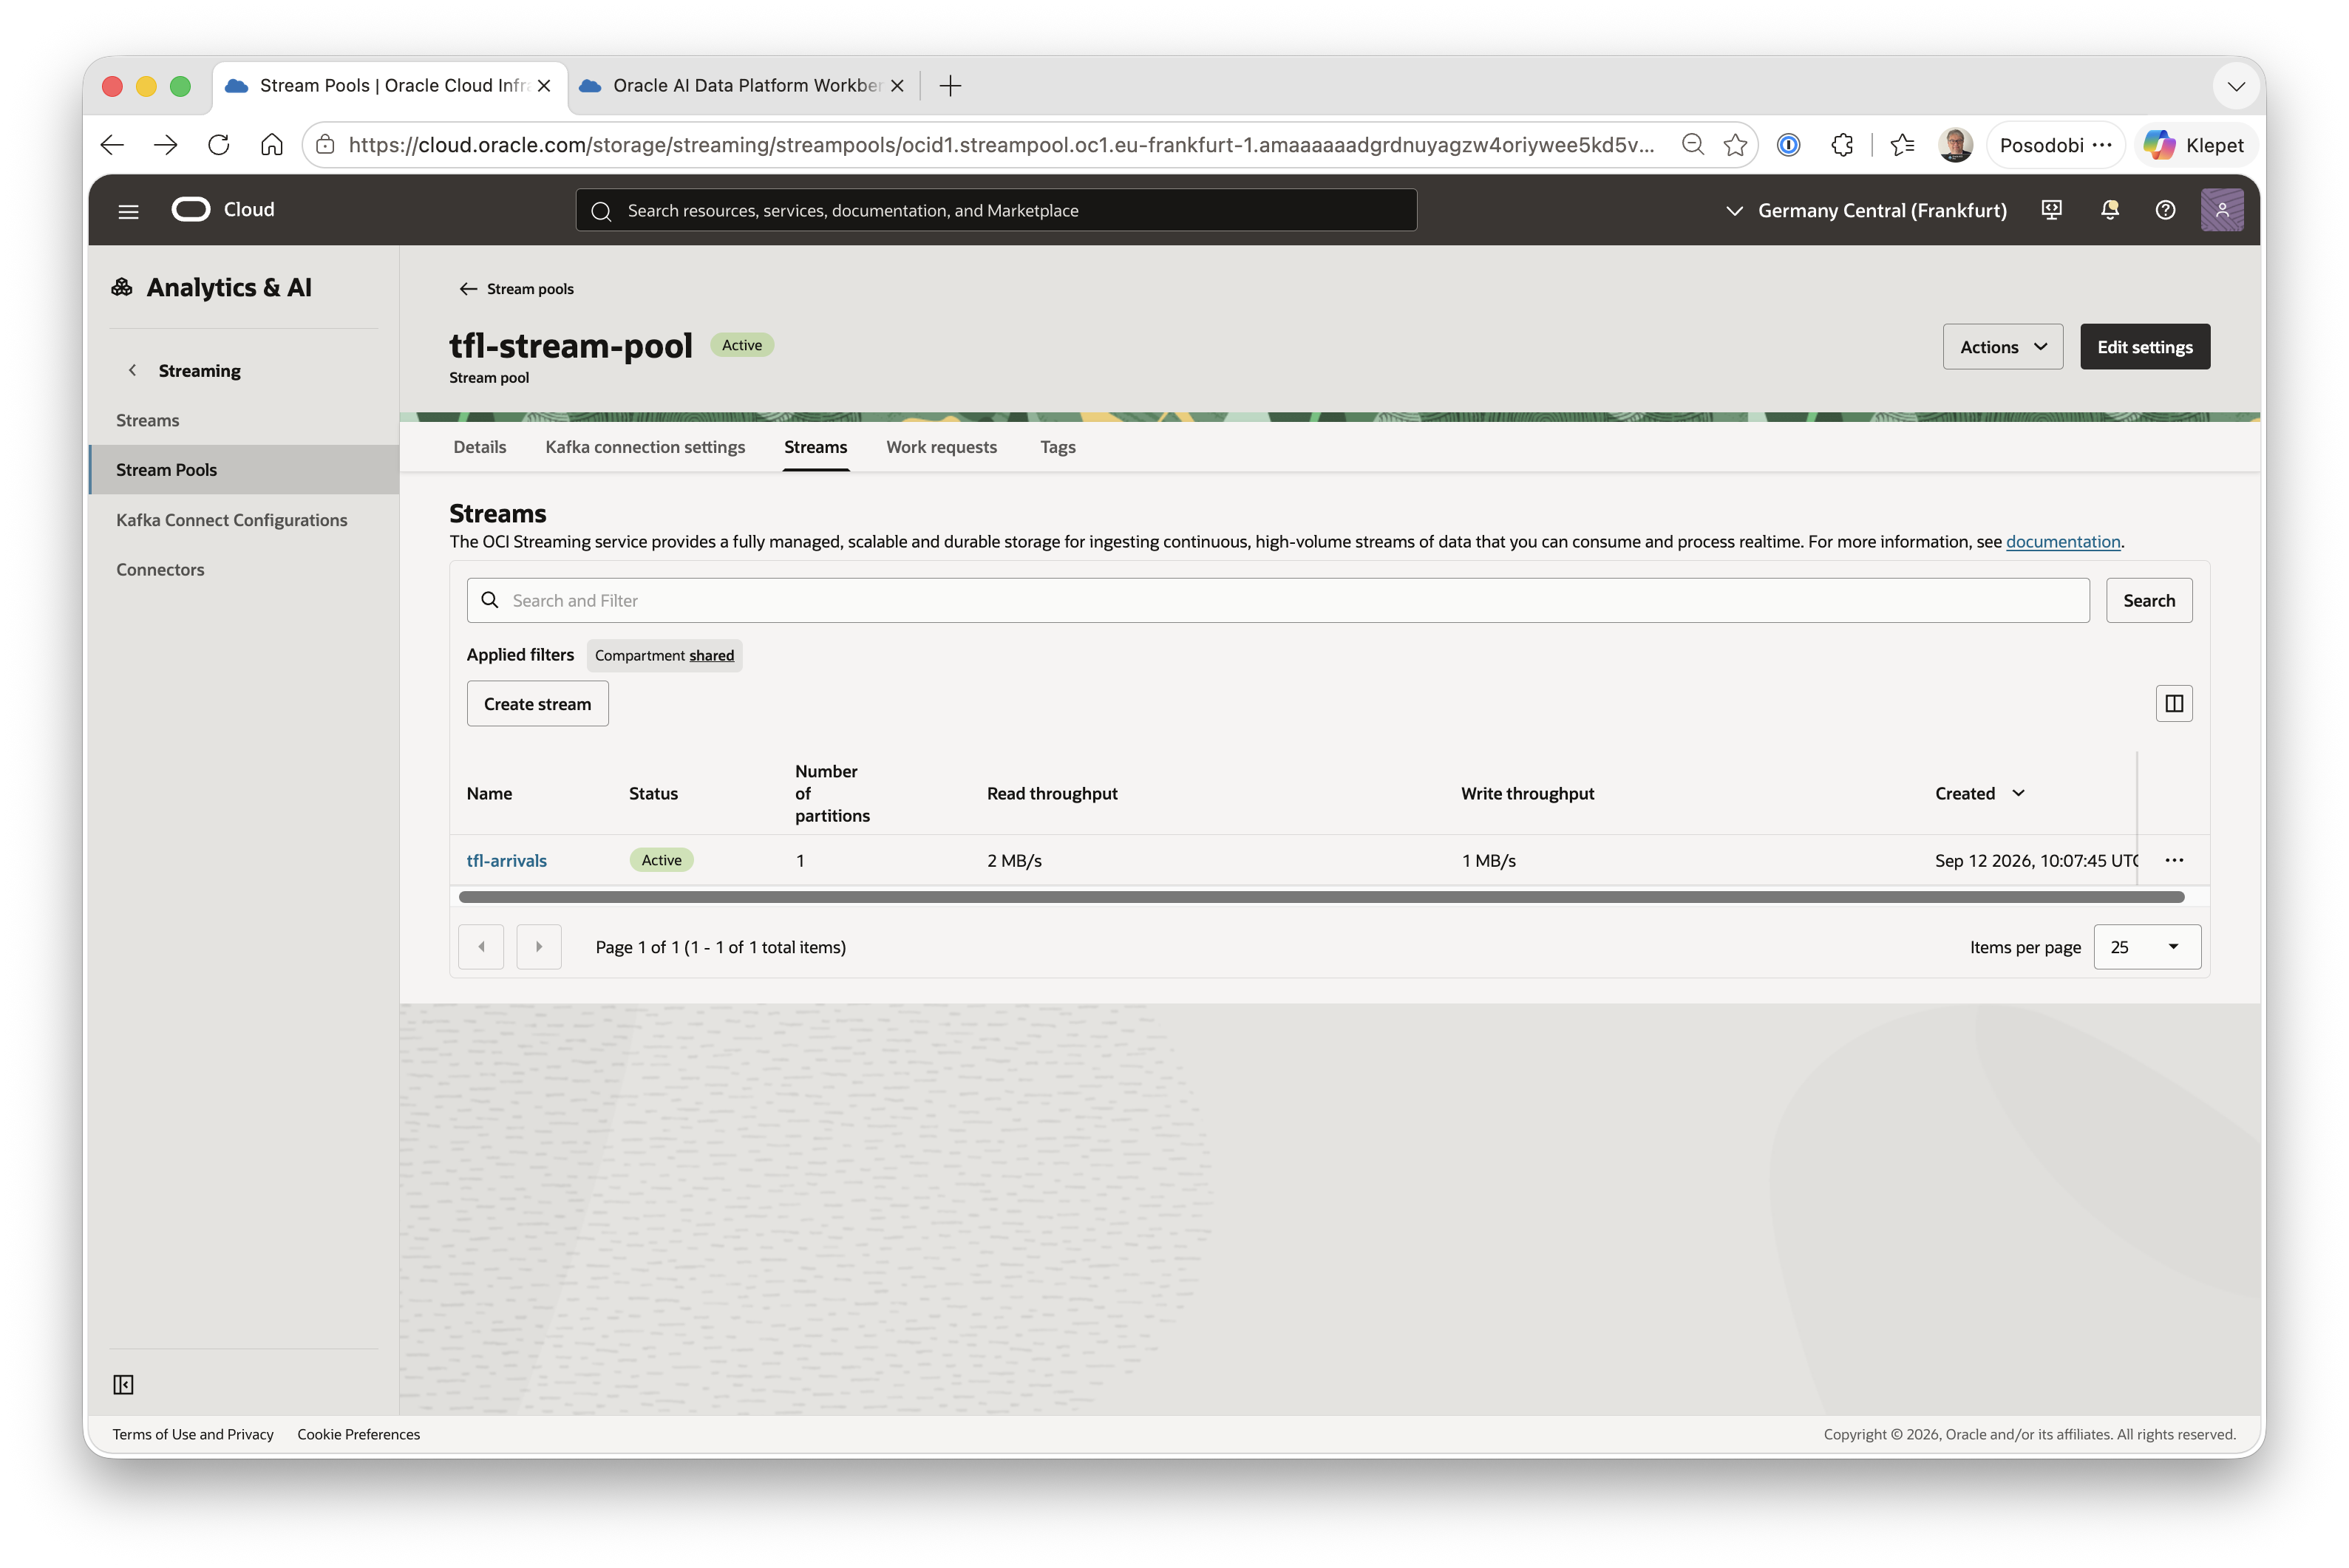Switch to Oracle AI Data Platform browser tab
2349x1568 pixels.
[744, 86]
